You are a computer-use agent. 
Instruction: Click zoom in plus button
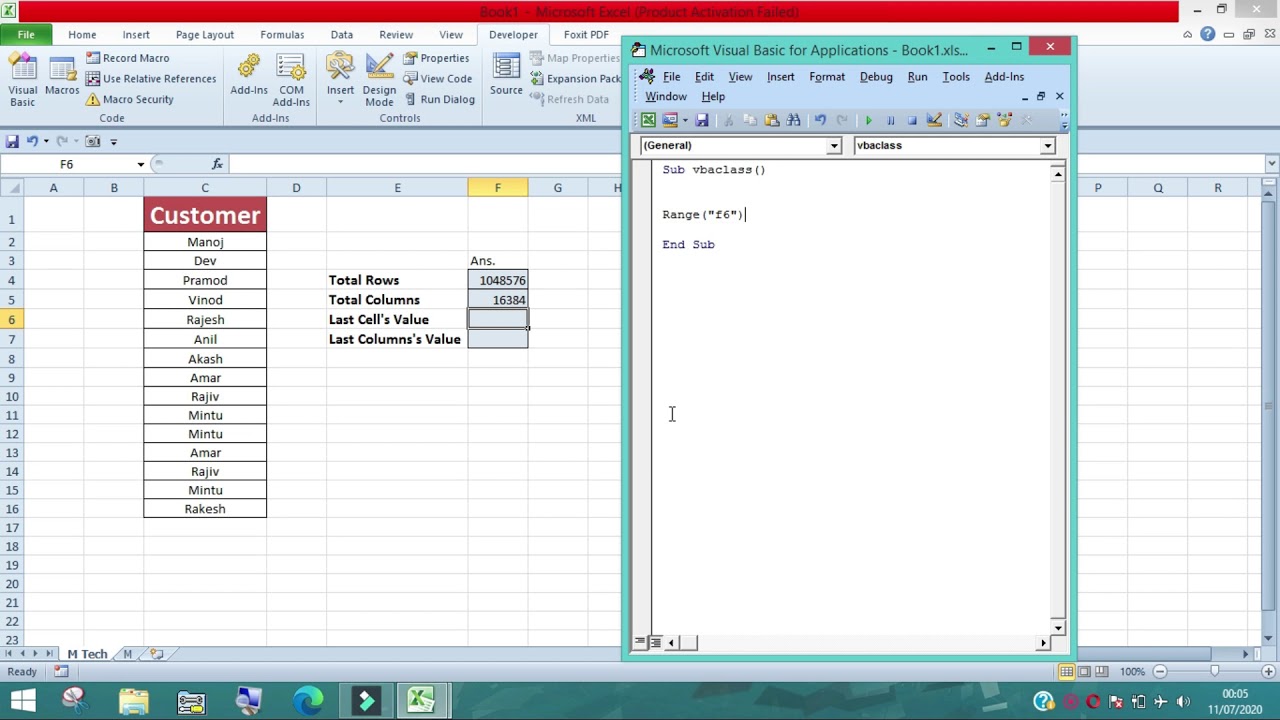click(x=1268, y=672)
